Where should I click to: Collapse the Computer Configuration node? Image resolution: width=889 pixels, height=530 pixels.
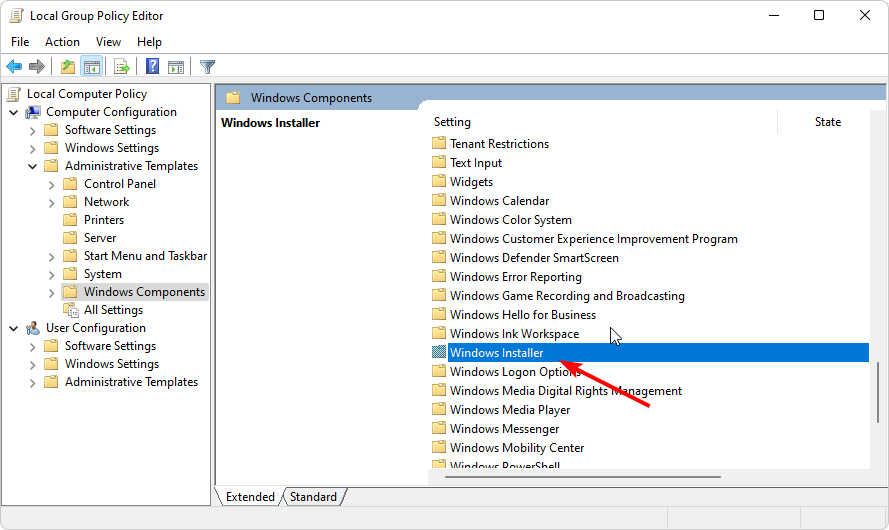14,112
